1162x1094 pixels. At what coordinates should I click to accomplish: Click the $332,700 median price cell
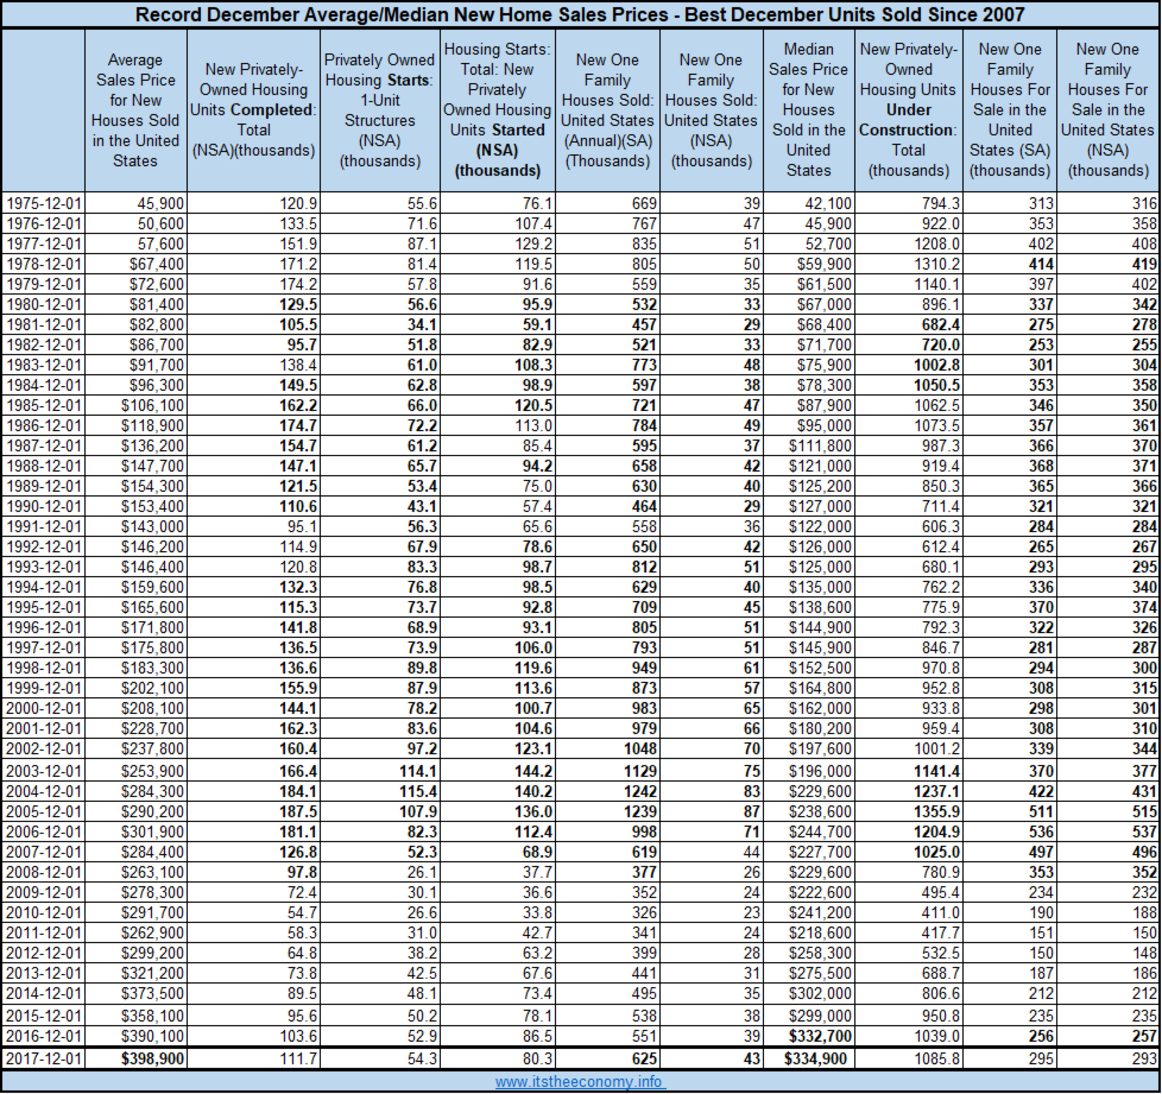coord(809,1035)
